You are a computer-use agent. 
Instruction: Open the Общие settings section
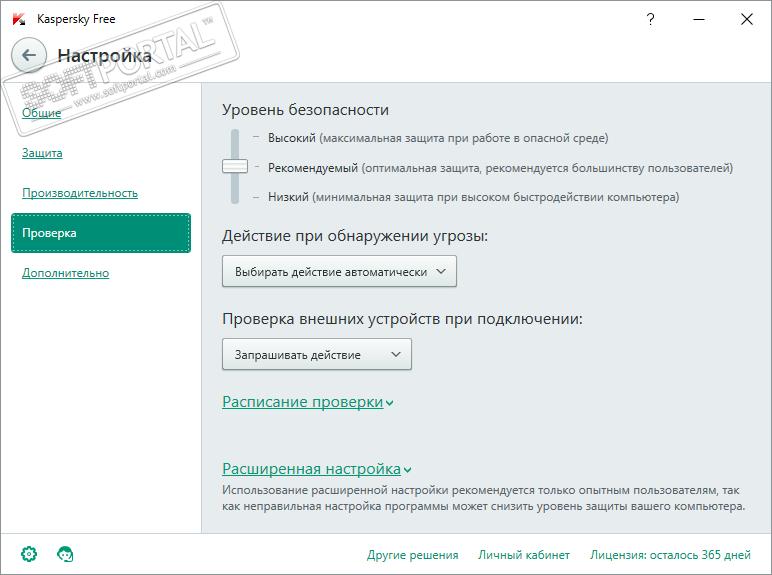pos(41,113)
